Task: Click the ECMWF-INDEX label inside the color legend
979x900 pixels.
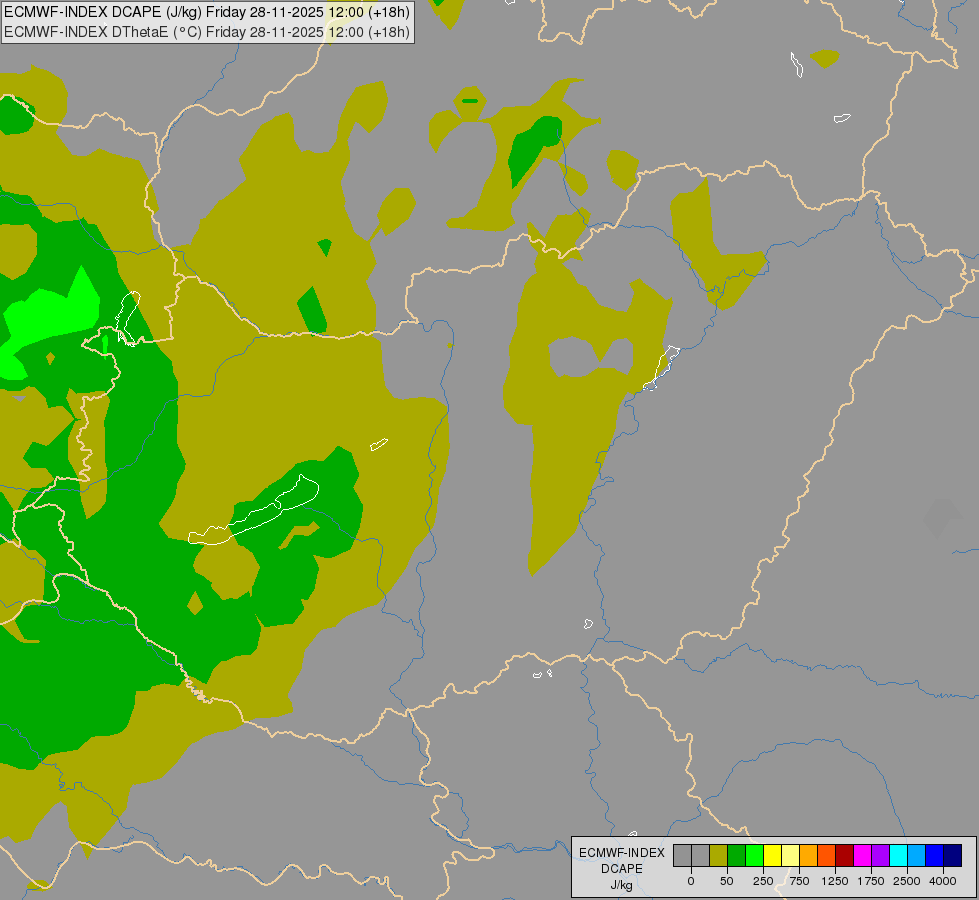Action: click(x=622, y=853)
